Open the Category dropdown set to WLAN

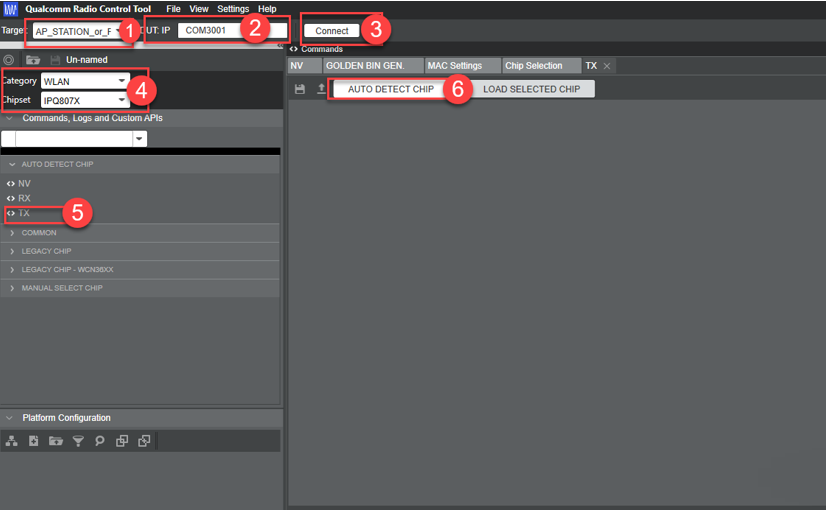[x=85, y=81]
